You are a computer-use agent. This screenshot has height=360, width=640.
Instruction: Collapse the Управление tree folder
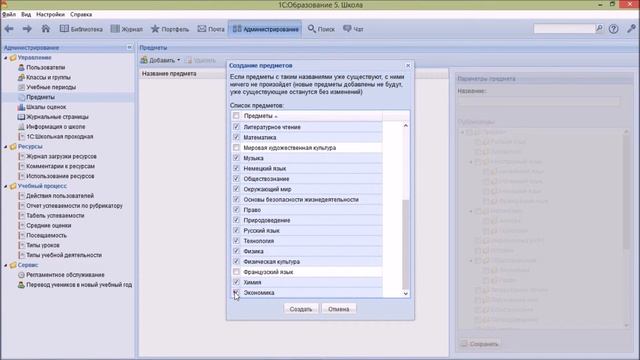click(6, 58)
